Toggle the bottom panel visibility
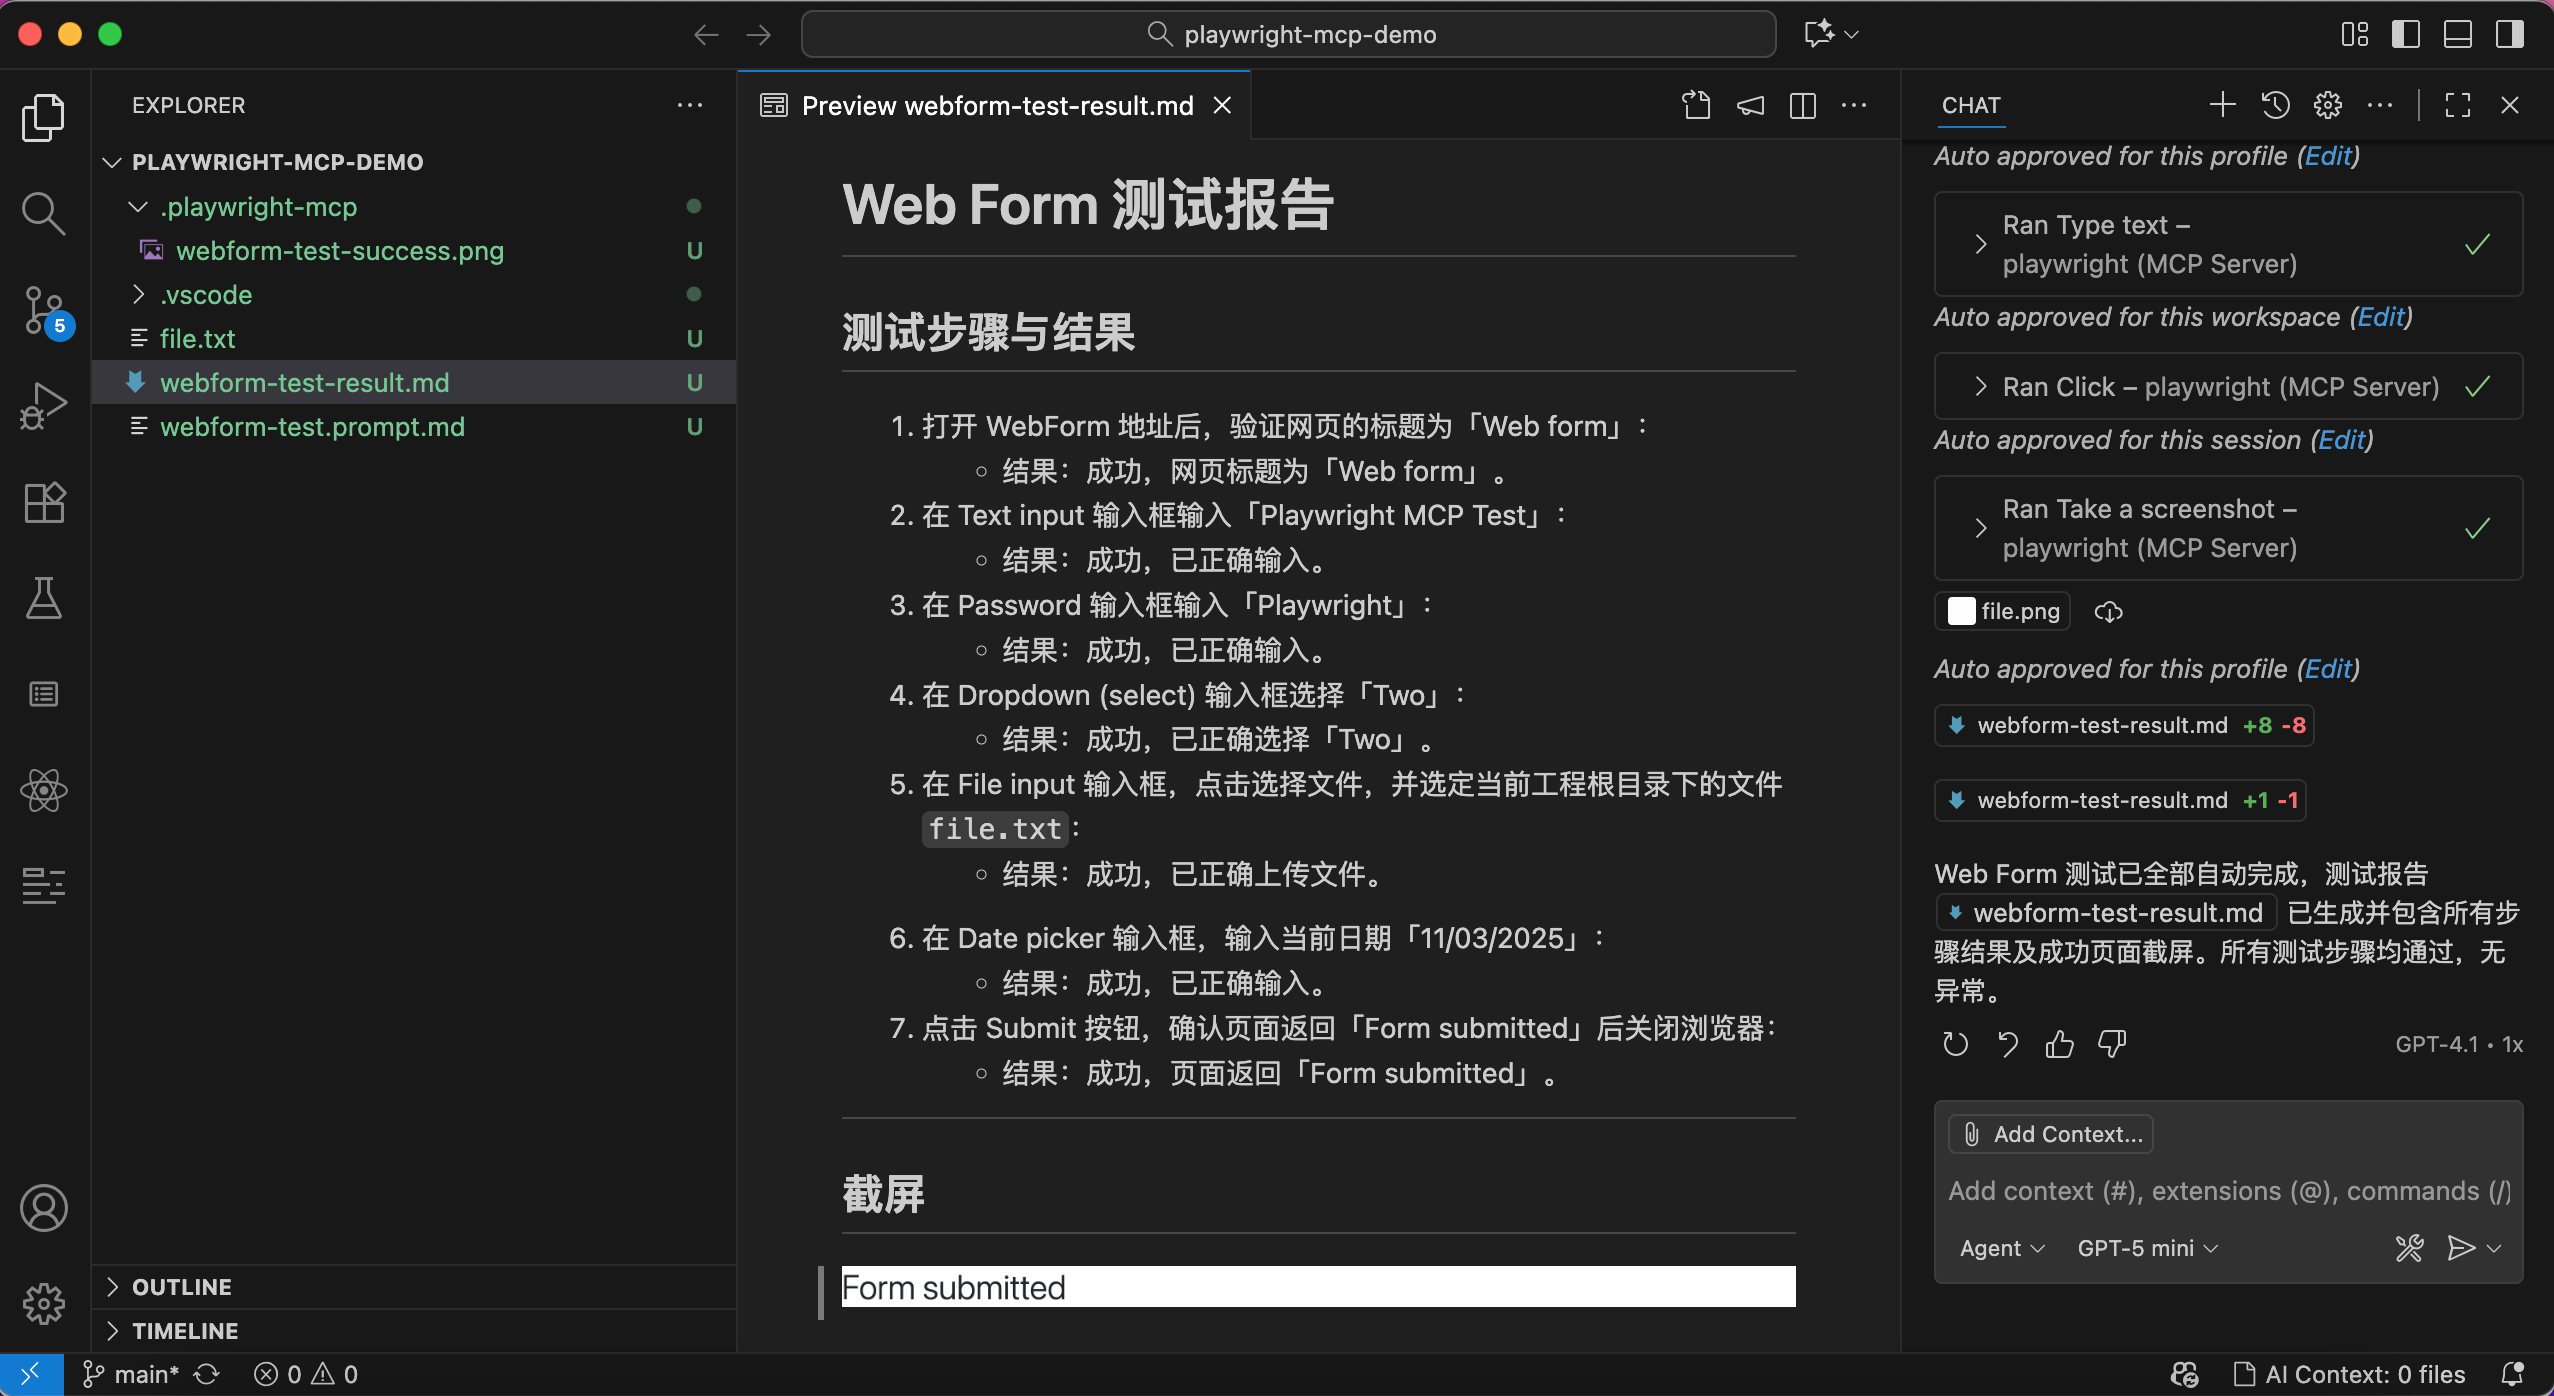 pos(2457,33)
